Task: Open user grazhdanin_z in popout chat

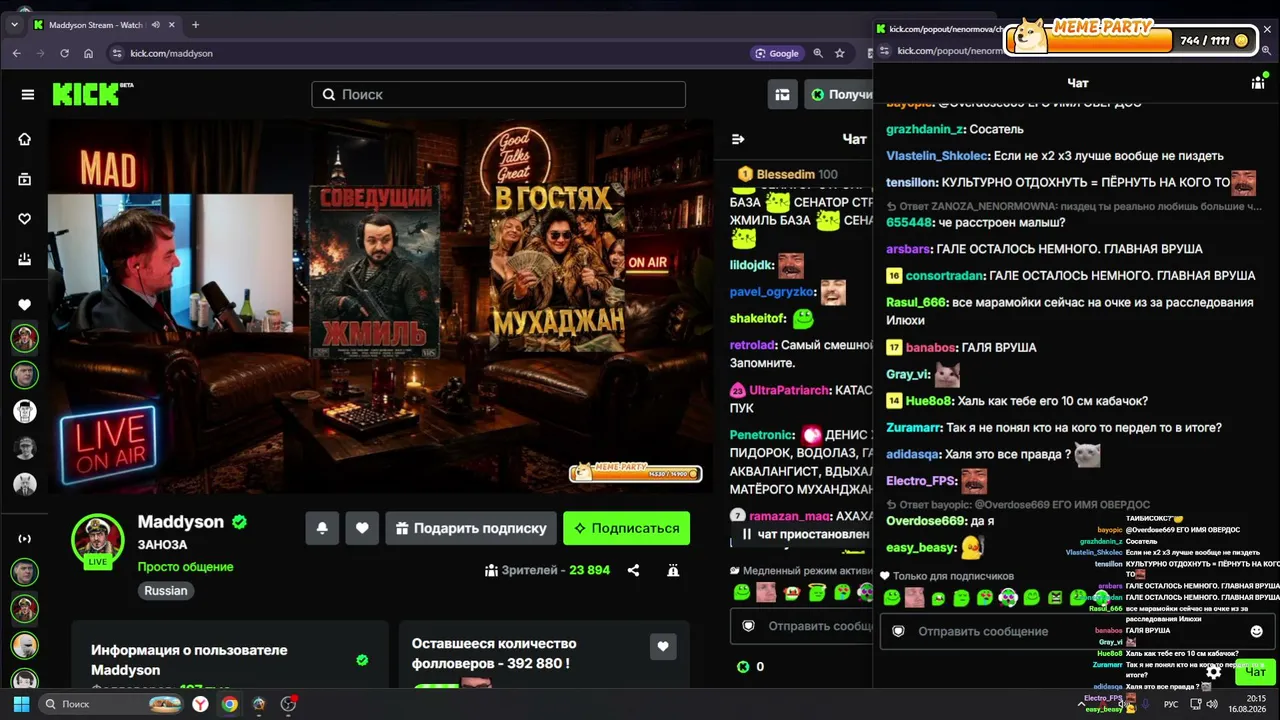Action: click(x=923, y=129)
